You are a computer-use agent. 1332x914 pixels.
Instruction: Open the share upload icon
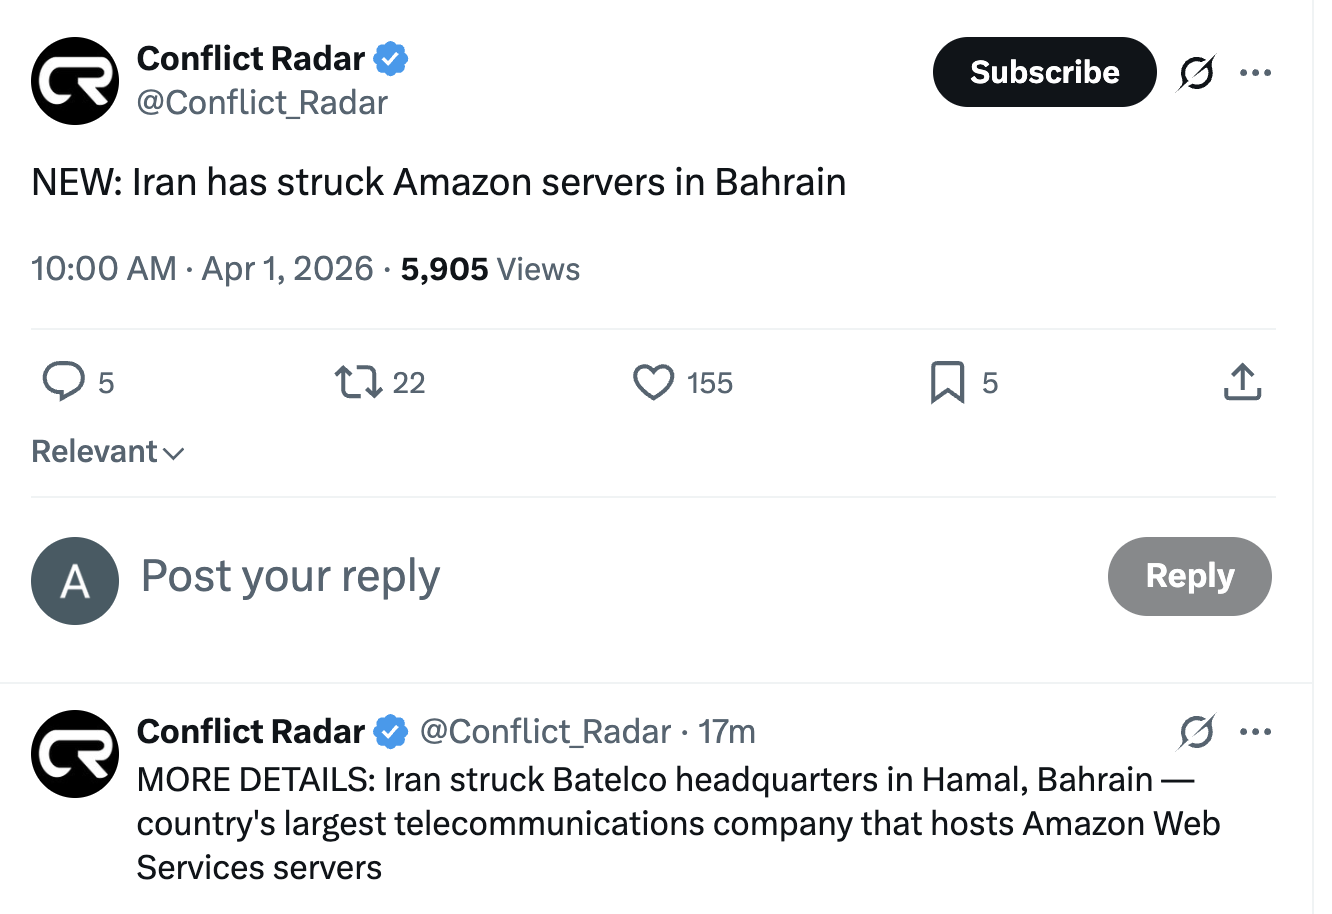click(1242, 382)
